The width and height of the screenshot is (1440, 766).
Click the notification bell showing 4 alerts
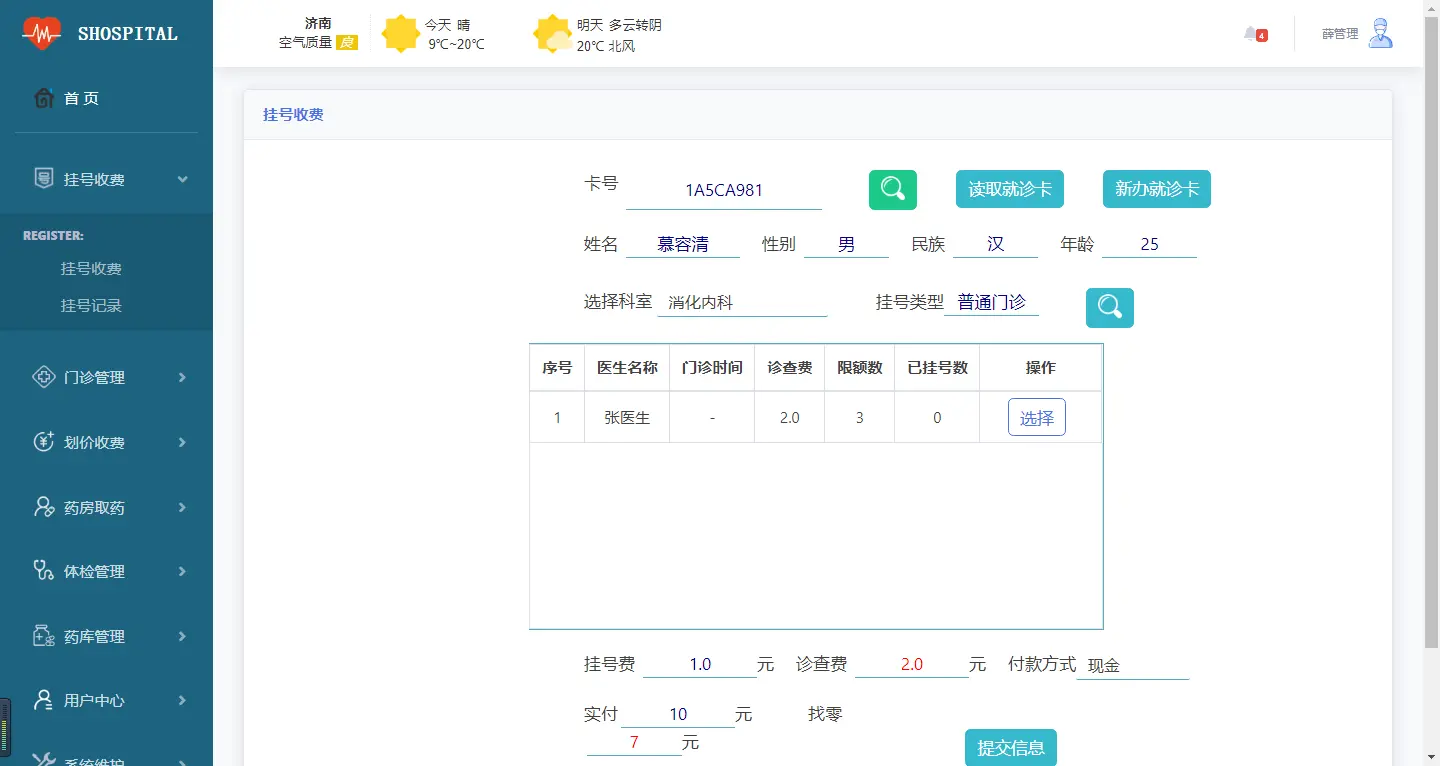click(x=1251, y=33)
